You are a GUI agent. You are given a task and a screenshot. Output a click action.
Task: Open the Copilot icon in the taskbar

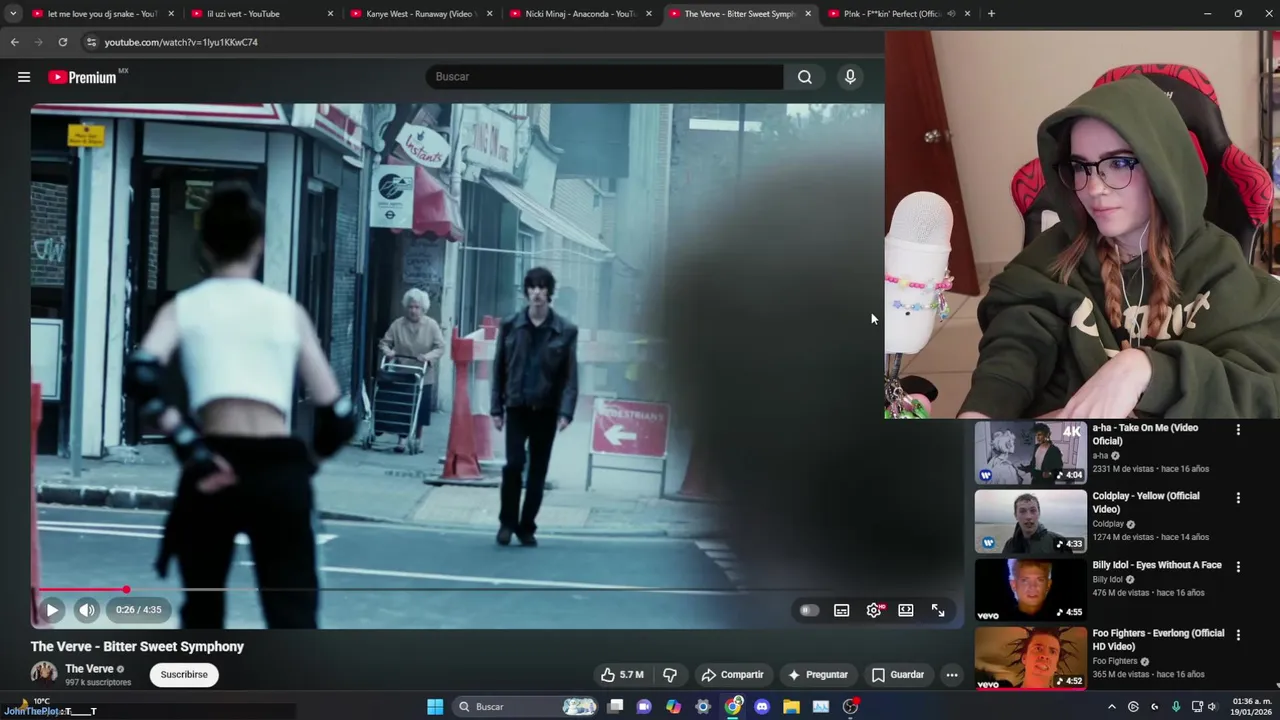tap(674, 707)
